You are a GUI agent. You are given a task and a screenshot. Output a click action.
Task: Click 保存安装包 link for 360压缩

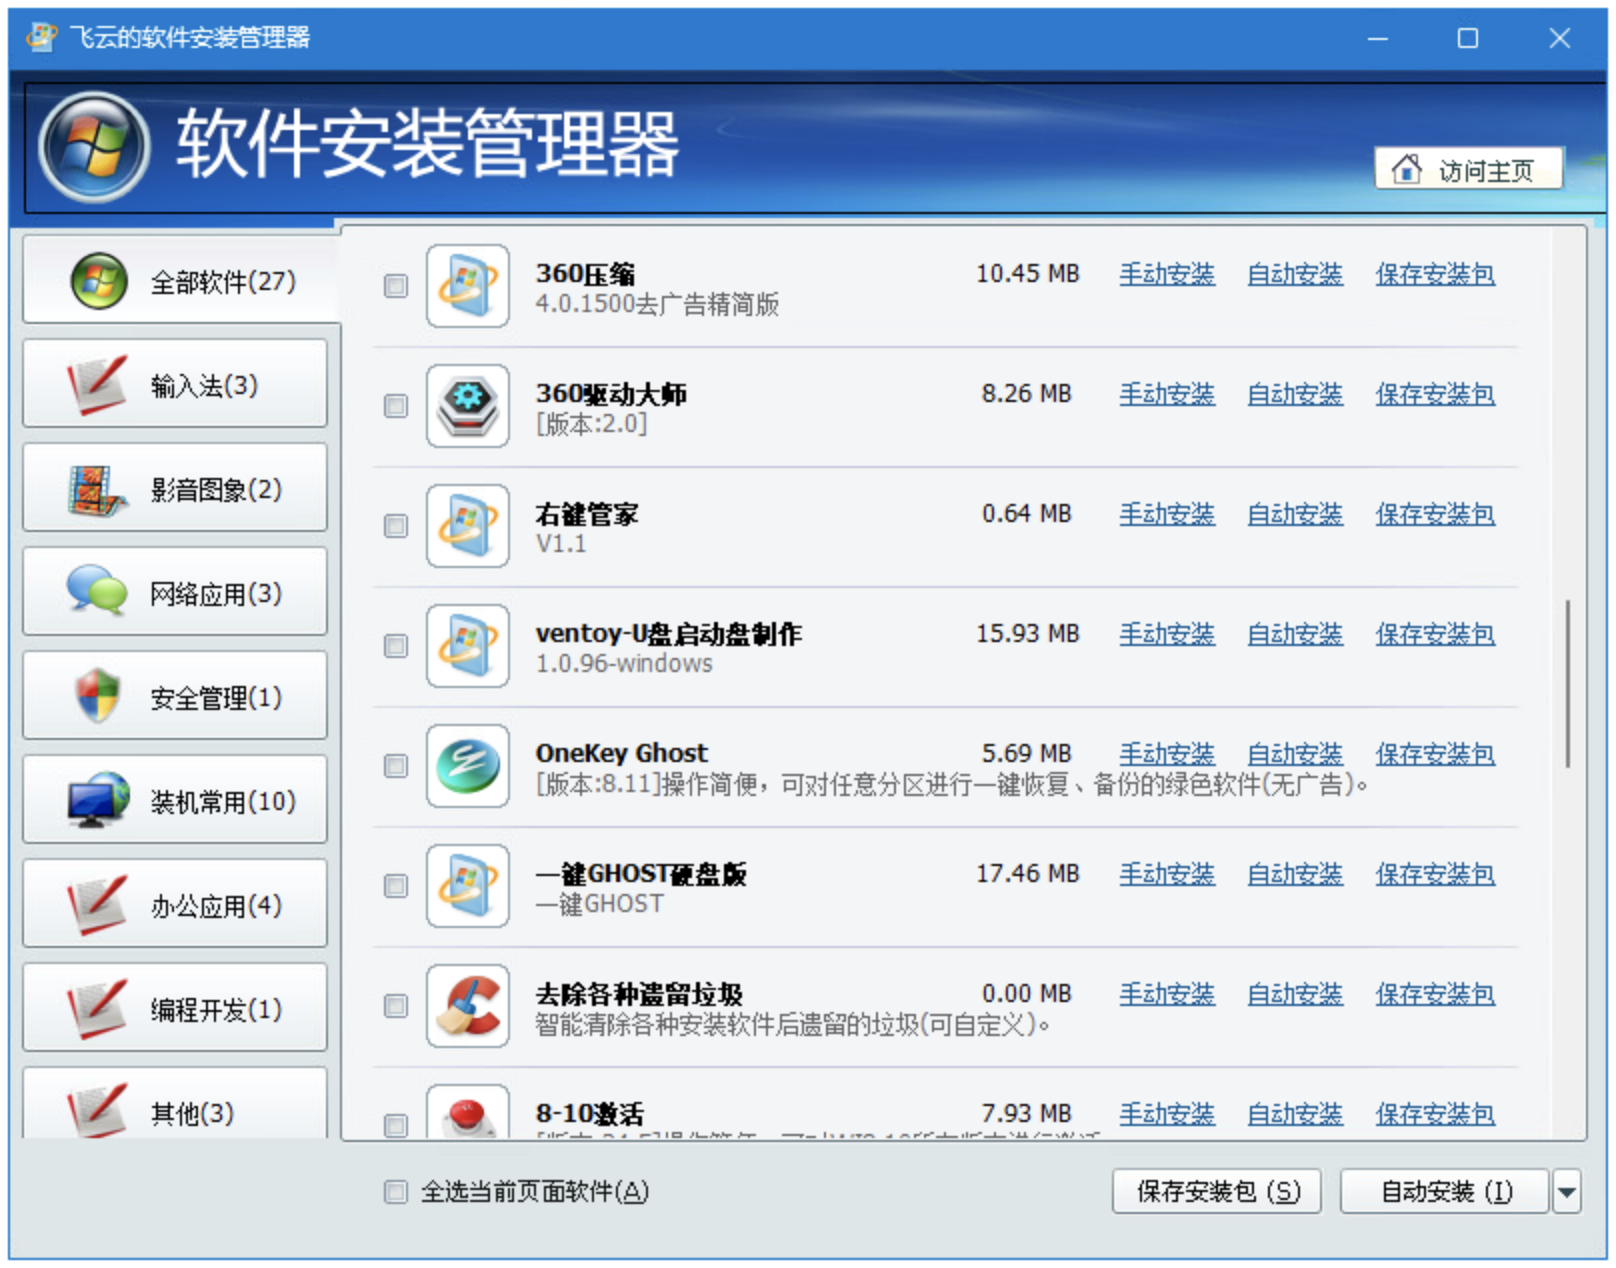pos(1435,274)
